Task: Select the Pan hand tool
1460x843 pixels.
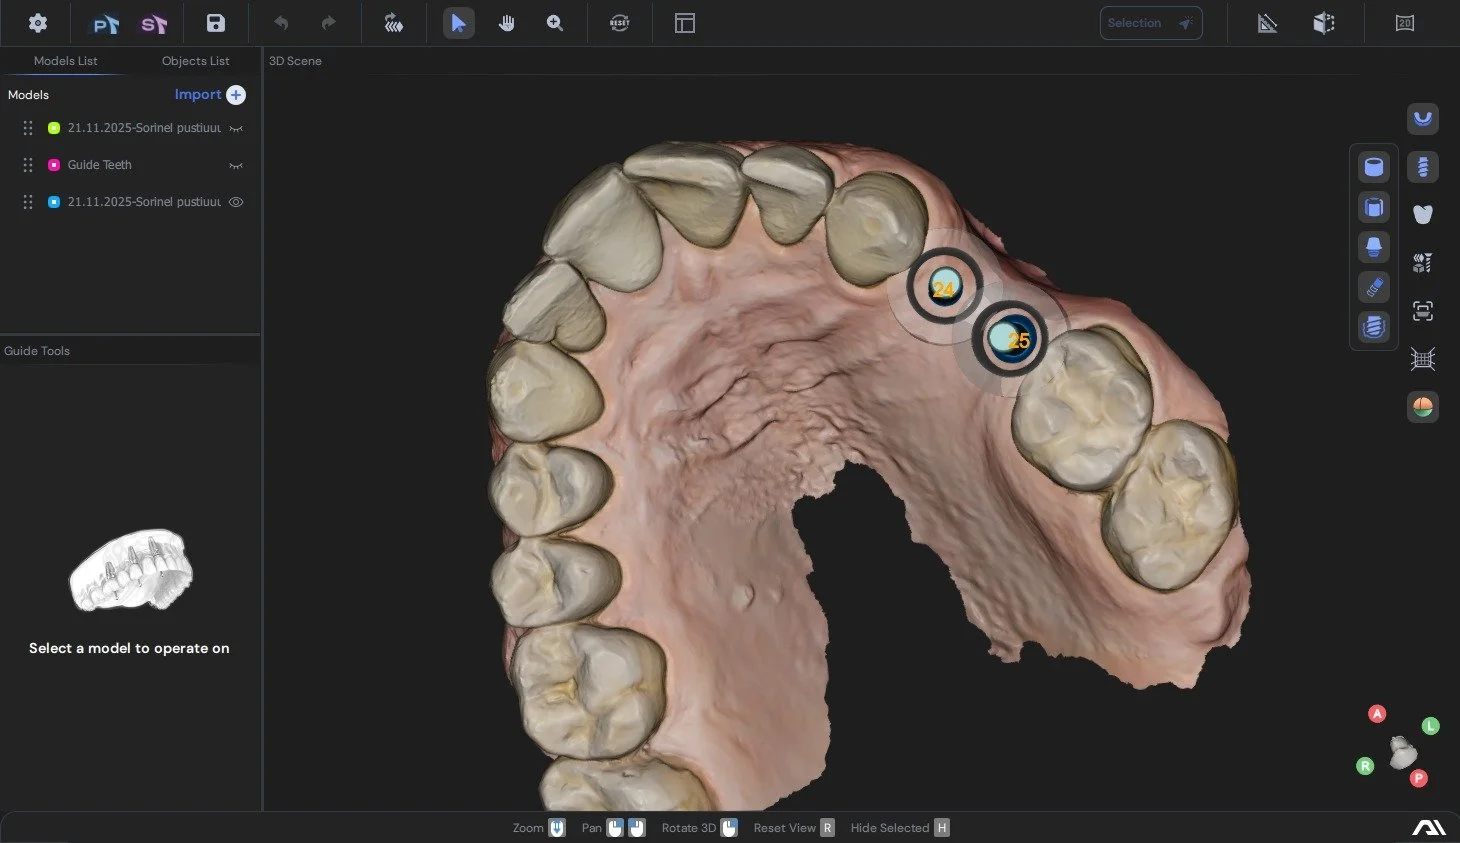Action: pyautogui.click(x=507, y=22)
